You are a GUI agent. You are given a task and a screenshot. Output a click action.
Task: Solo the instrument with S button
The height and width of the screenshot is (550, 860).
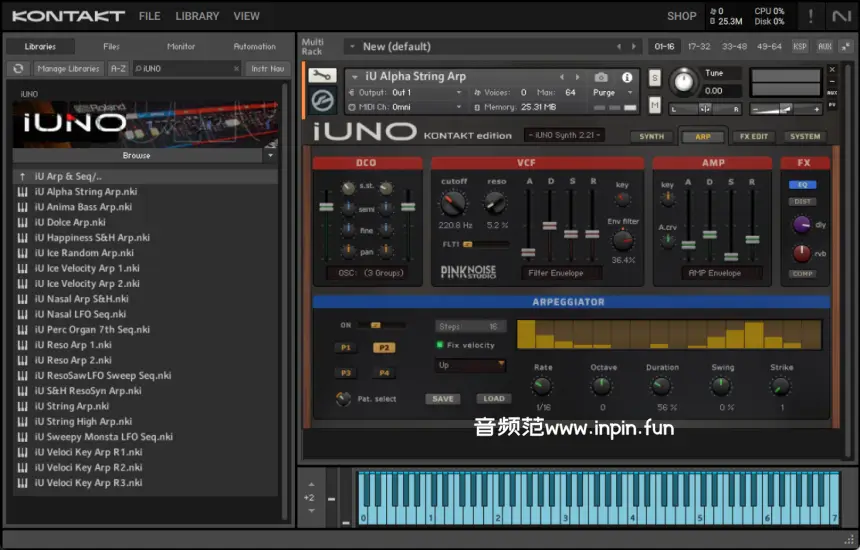click(x=655, y=78)
